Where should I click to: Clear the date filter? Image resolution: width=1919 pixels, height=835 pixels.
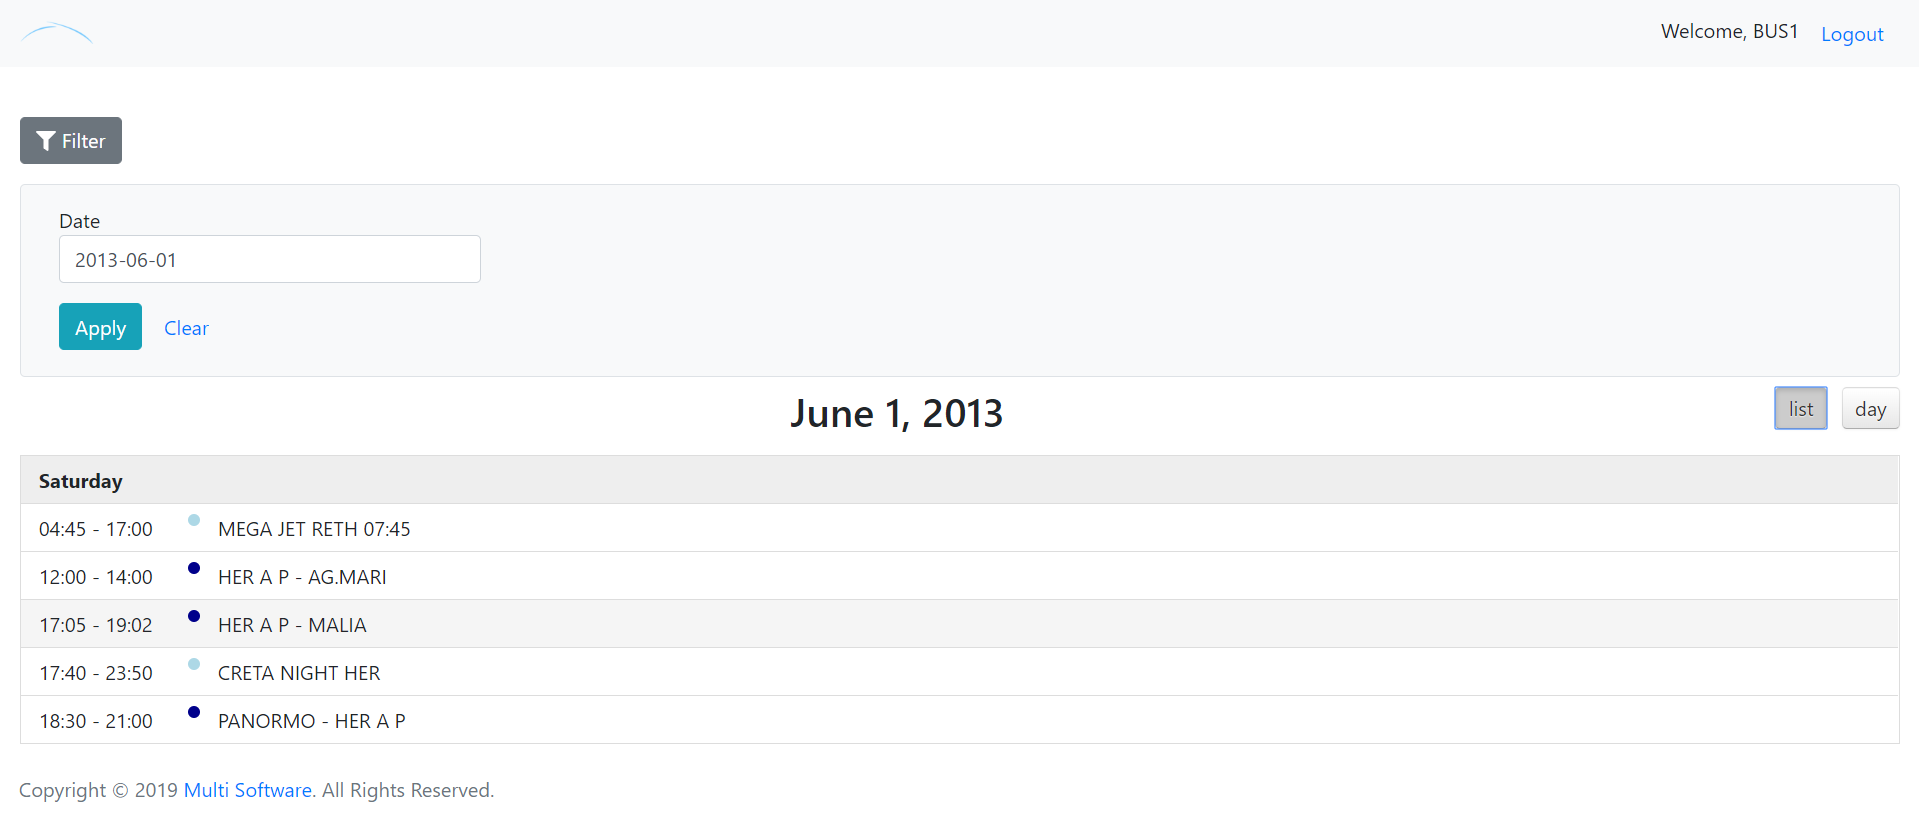(x=186, y=328)
